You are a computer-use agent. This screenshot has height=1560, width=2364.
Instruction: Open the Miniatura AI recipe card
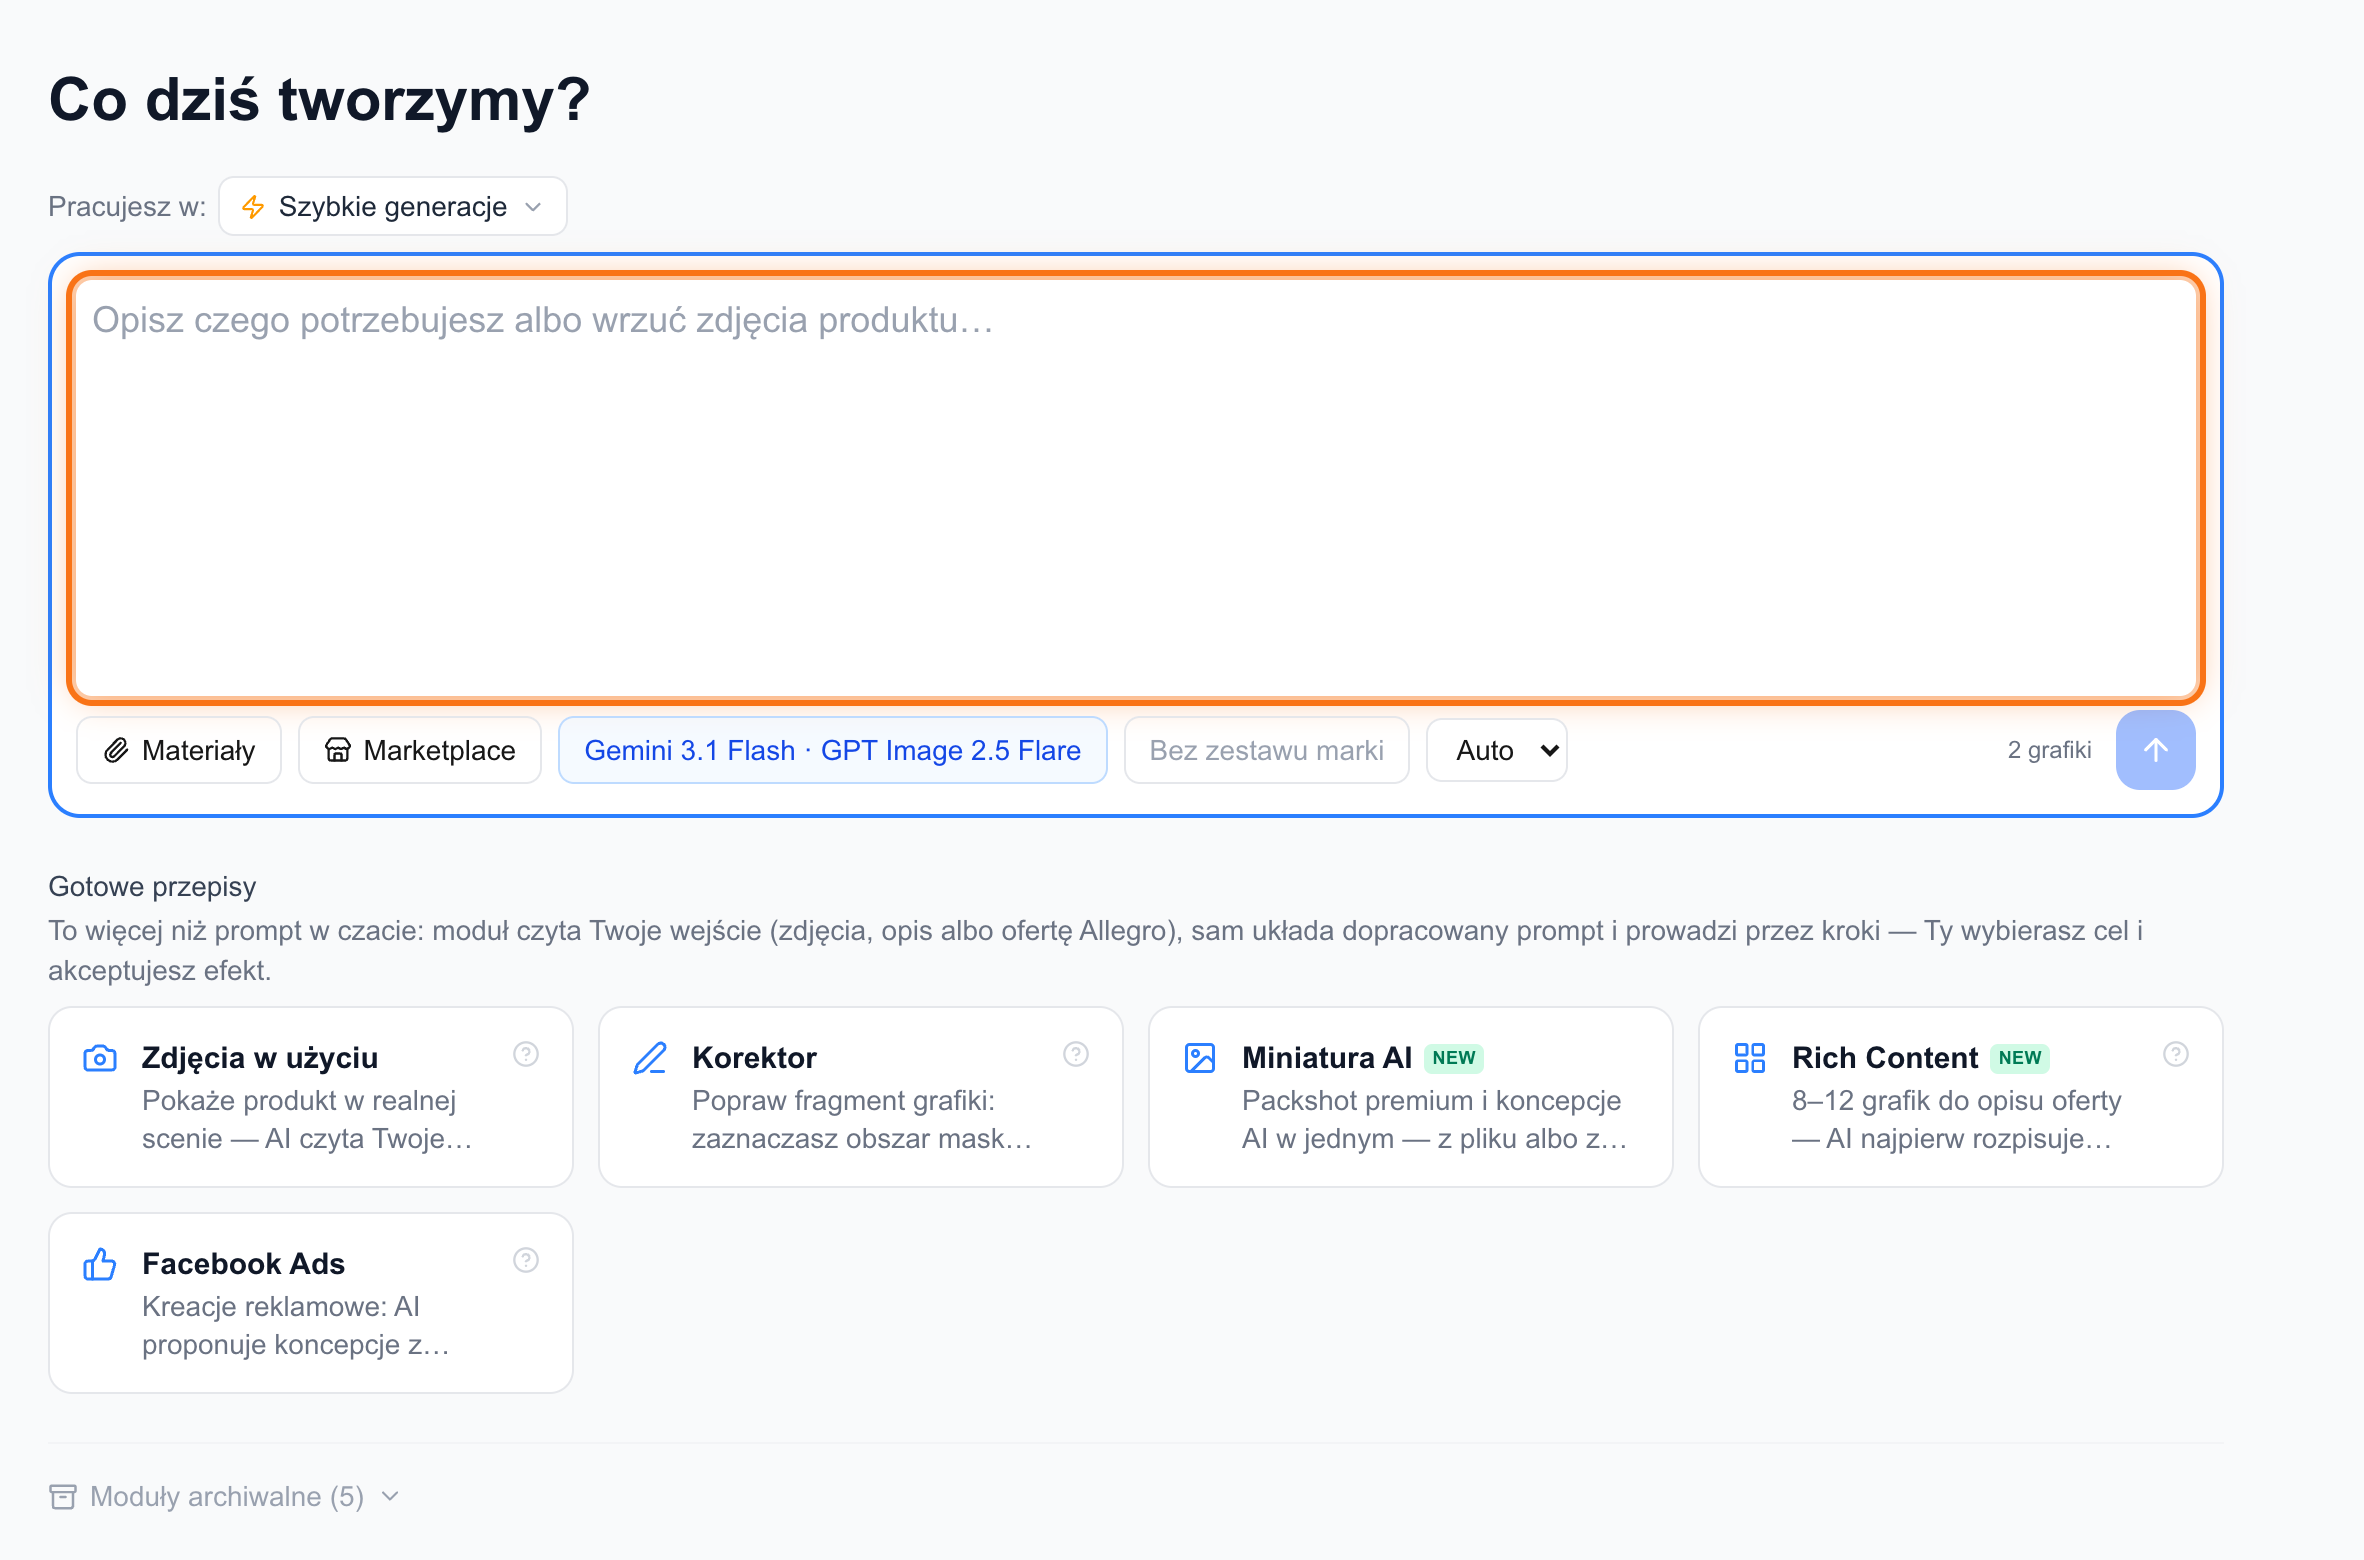(1411, 1097)
